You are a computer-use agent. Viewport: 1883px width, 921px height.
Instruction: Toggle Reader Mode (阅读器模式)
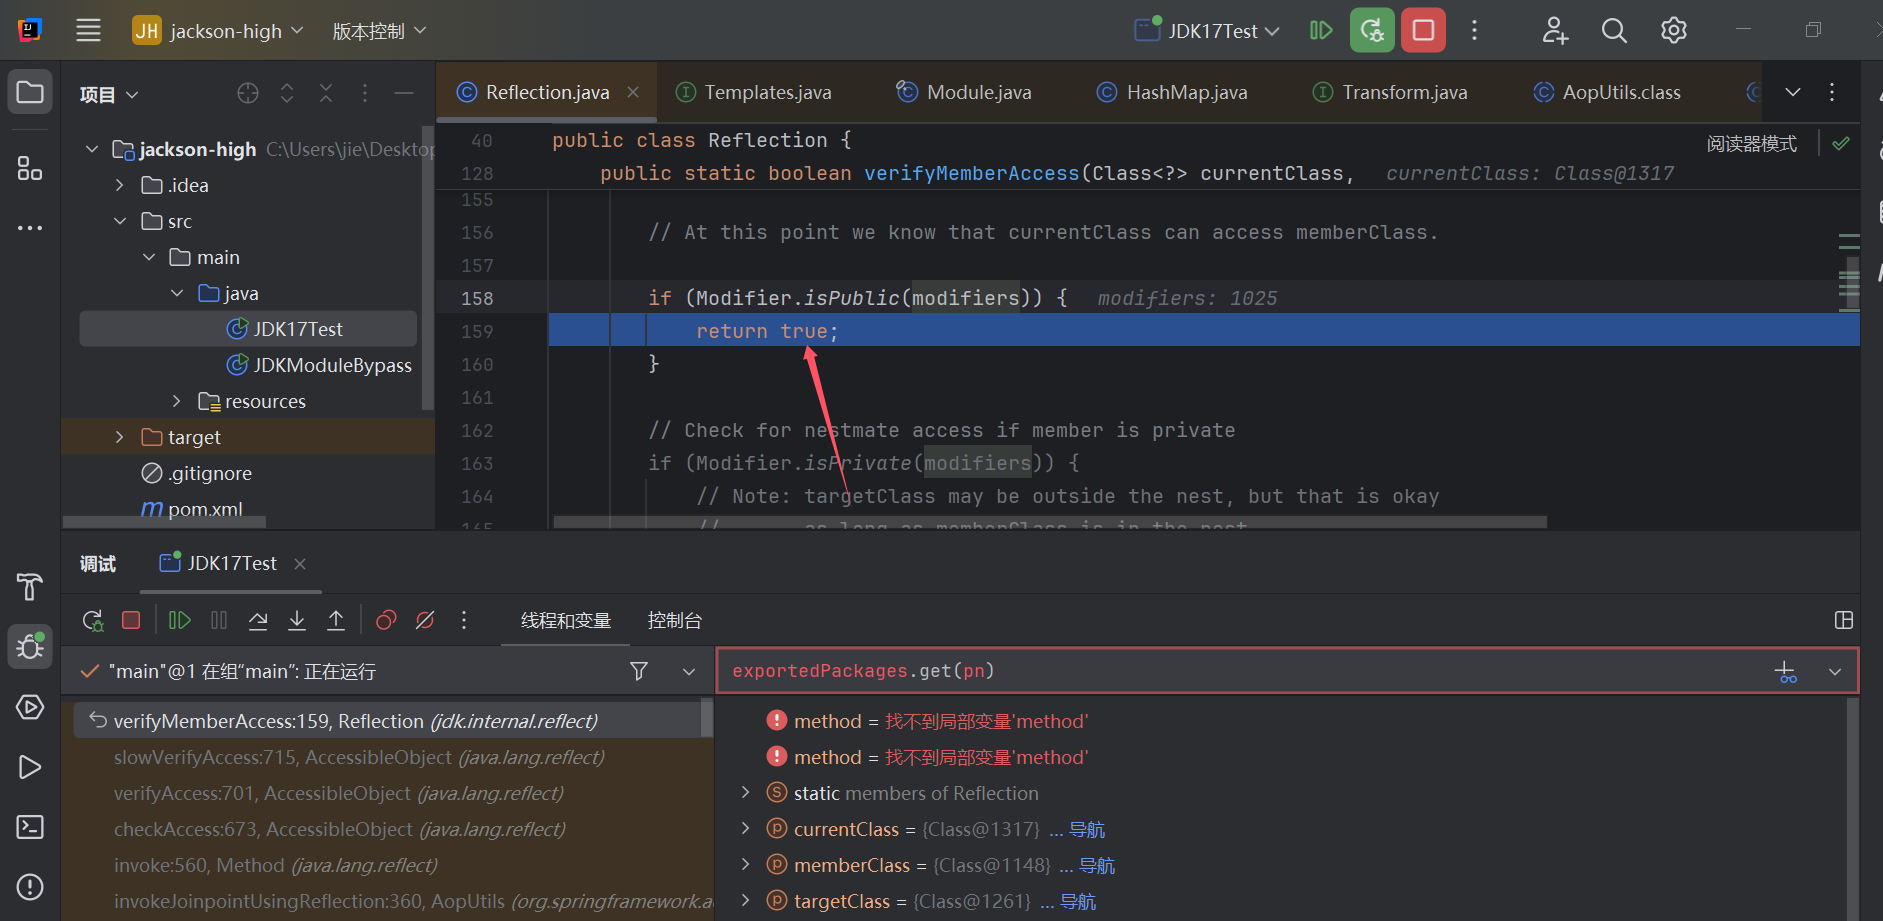[1751, 144]
